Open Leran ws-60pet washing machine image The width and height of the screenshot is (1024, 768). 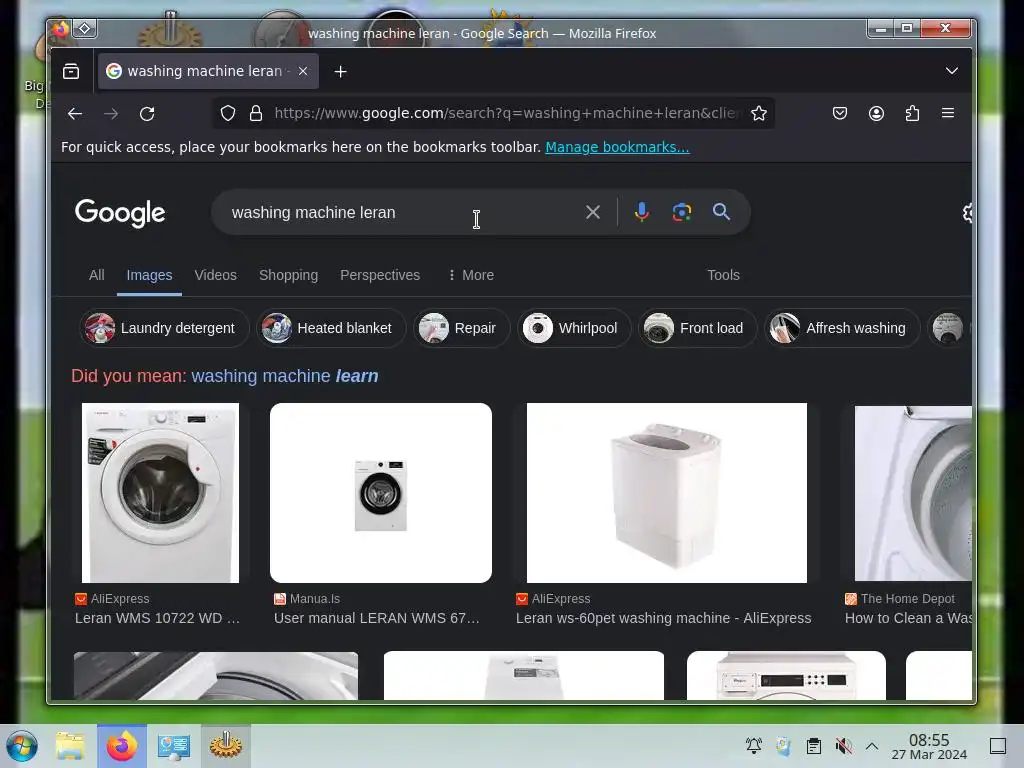pos(667,492)
